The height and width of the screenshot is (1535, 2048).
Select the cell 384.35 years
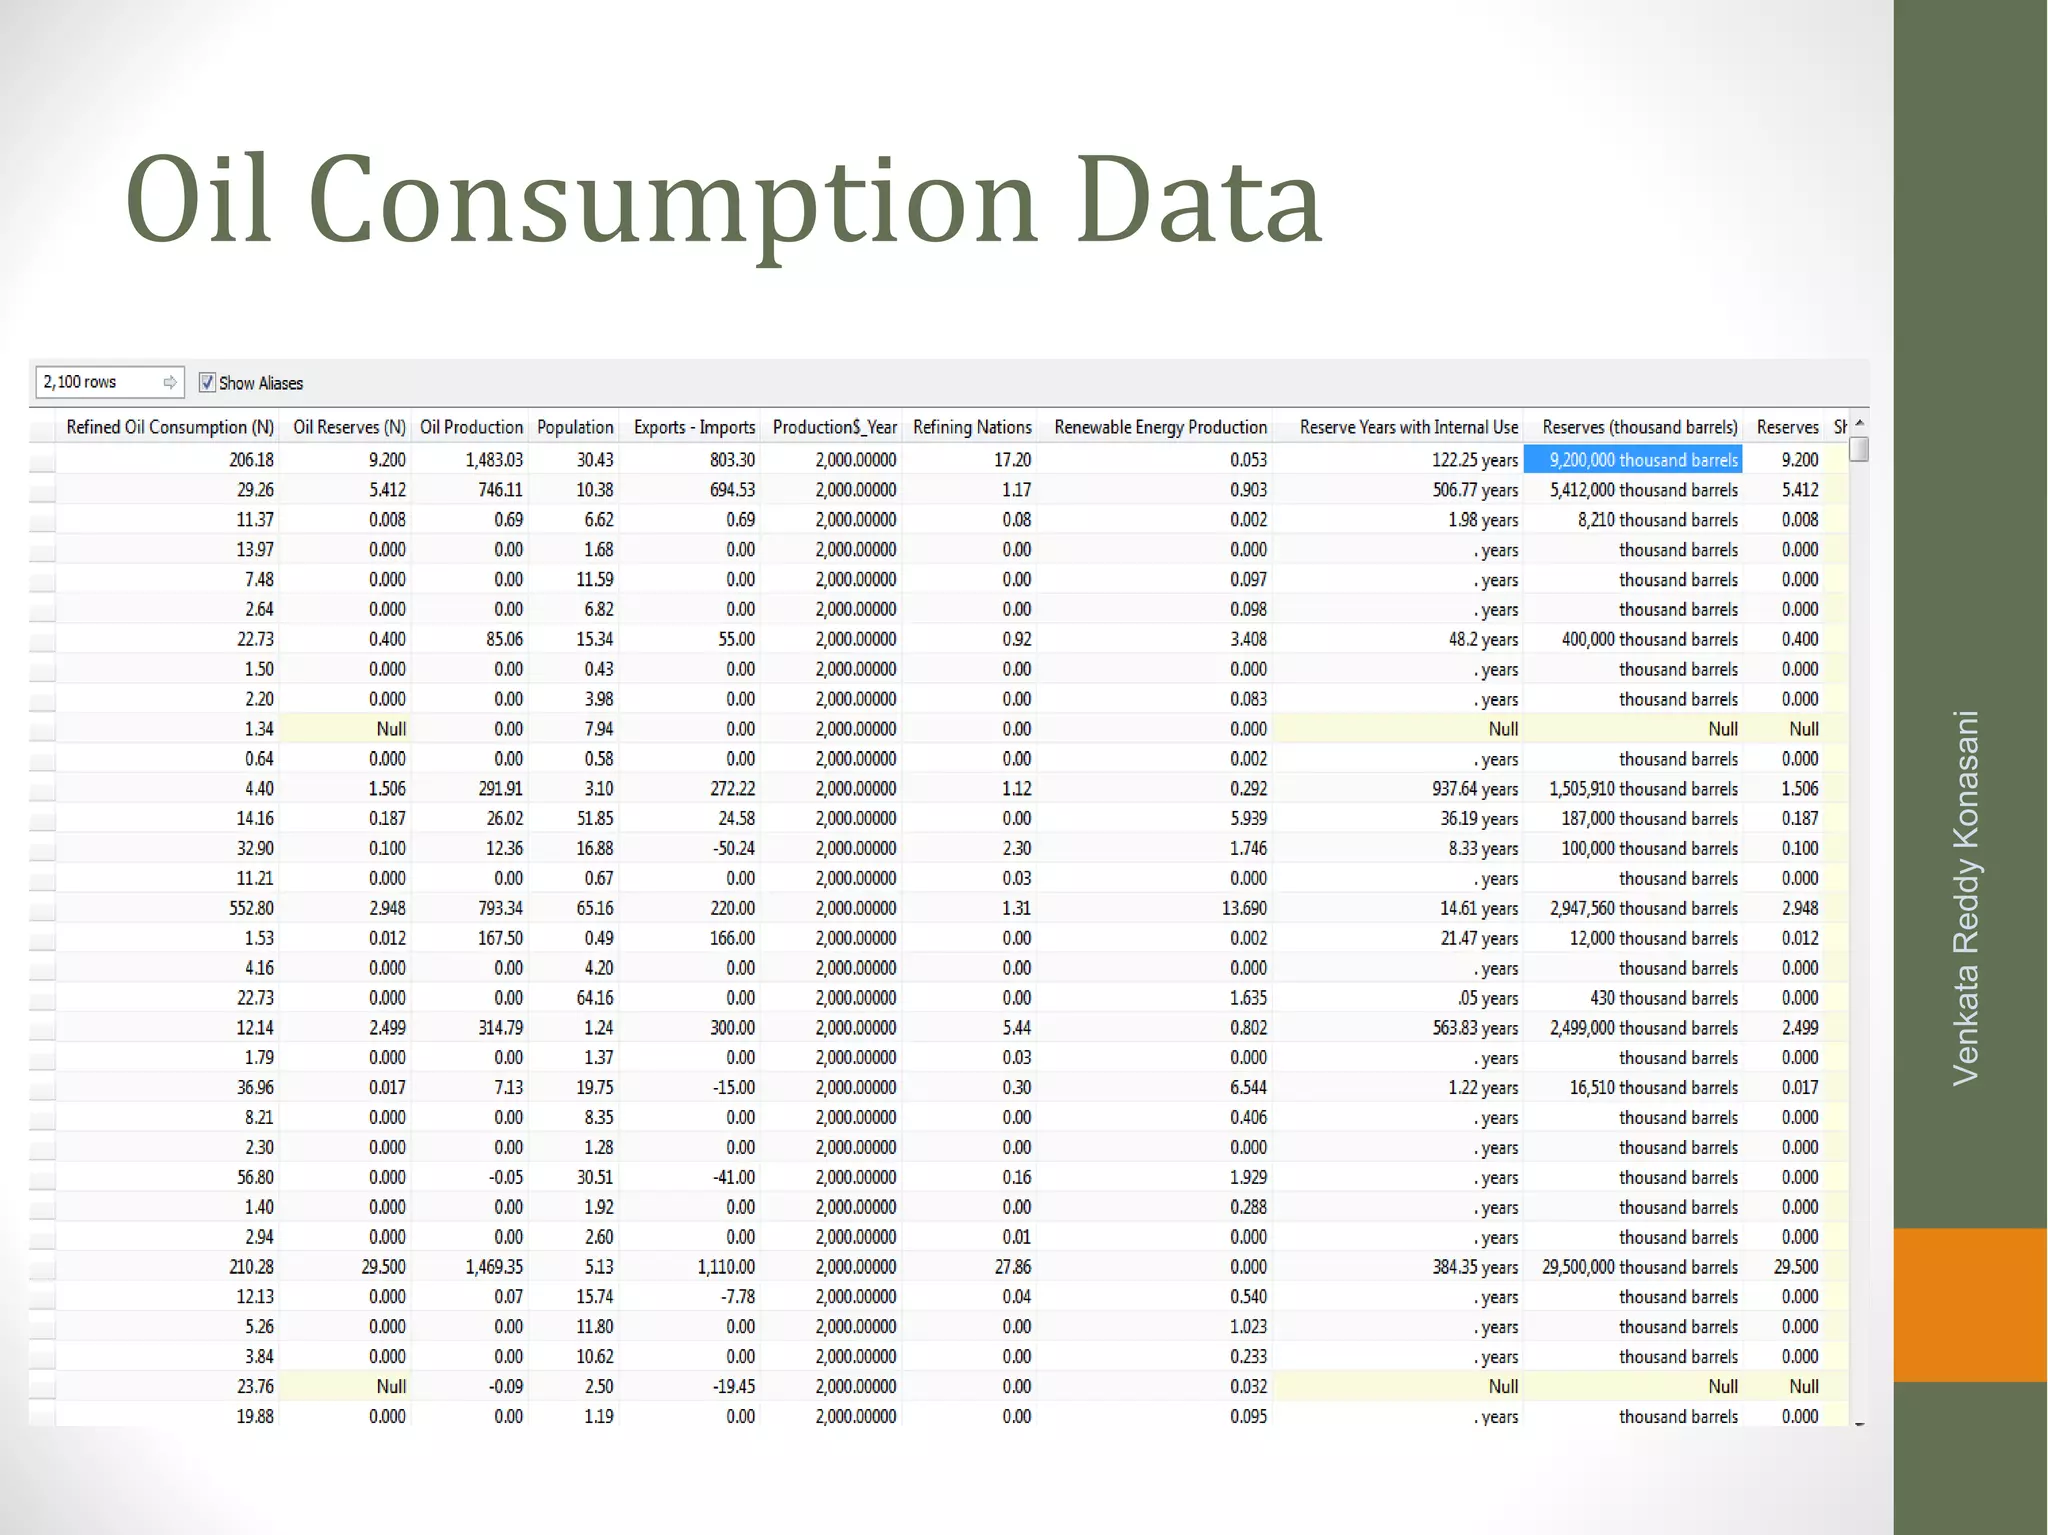(1399, 1267)
